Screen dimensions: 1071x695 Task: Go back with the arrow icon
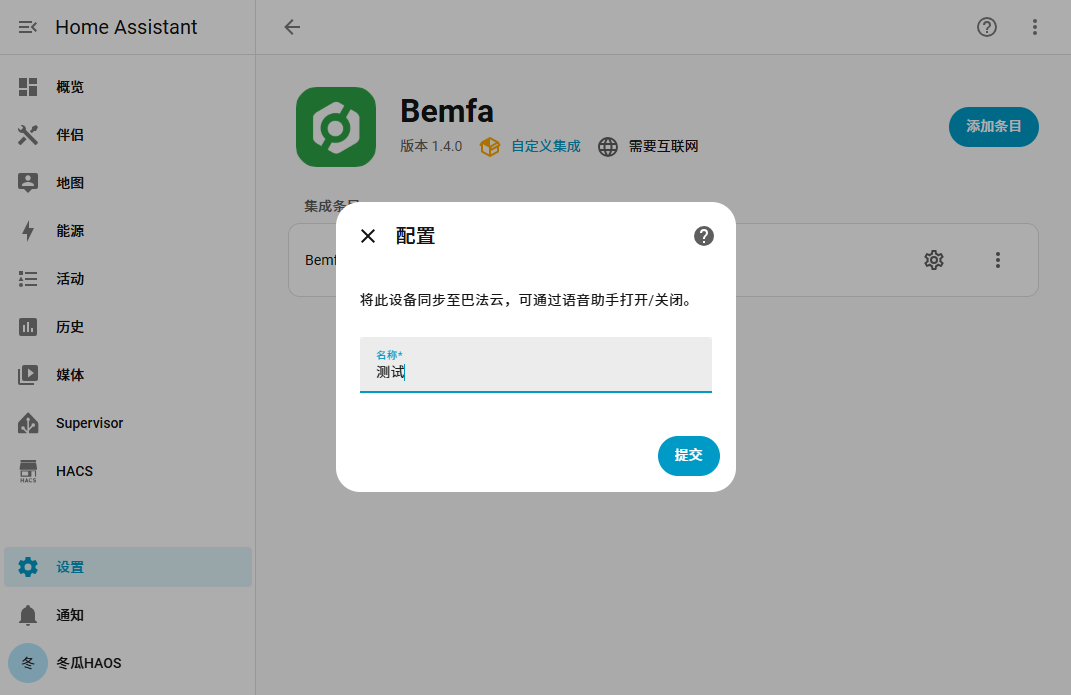click(292, 27)
